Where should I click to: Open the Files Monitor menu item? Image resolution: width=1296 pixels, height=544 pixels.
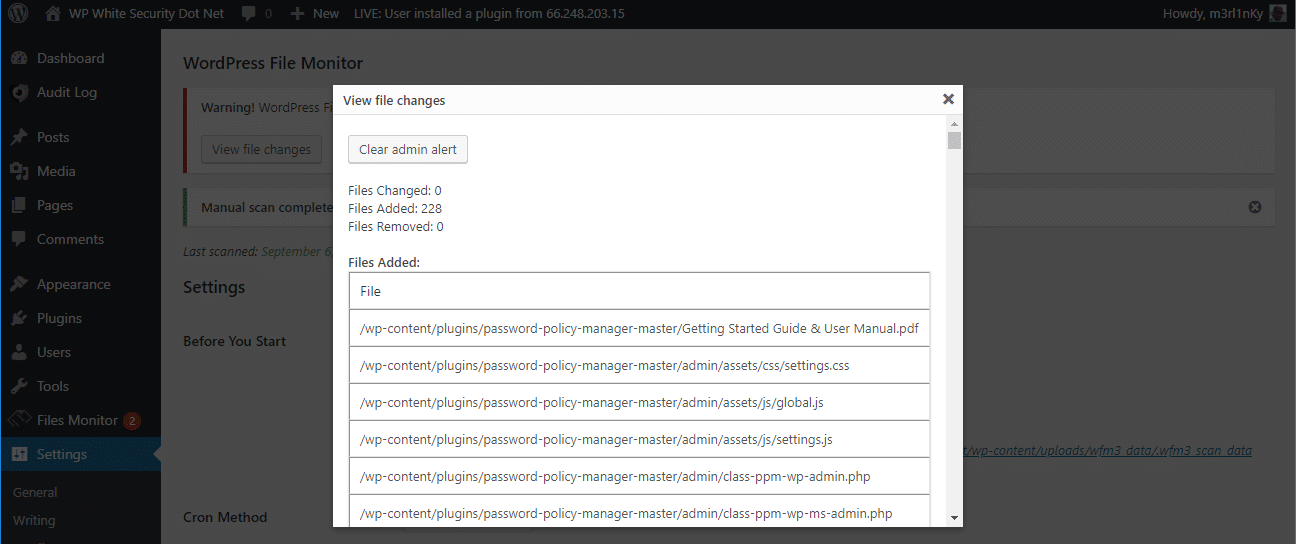tap(77, 420)
